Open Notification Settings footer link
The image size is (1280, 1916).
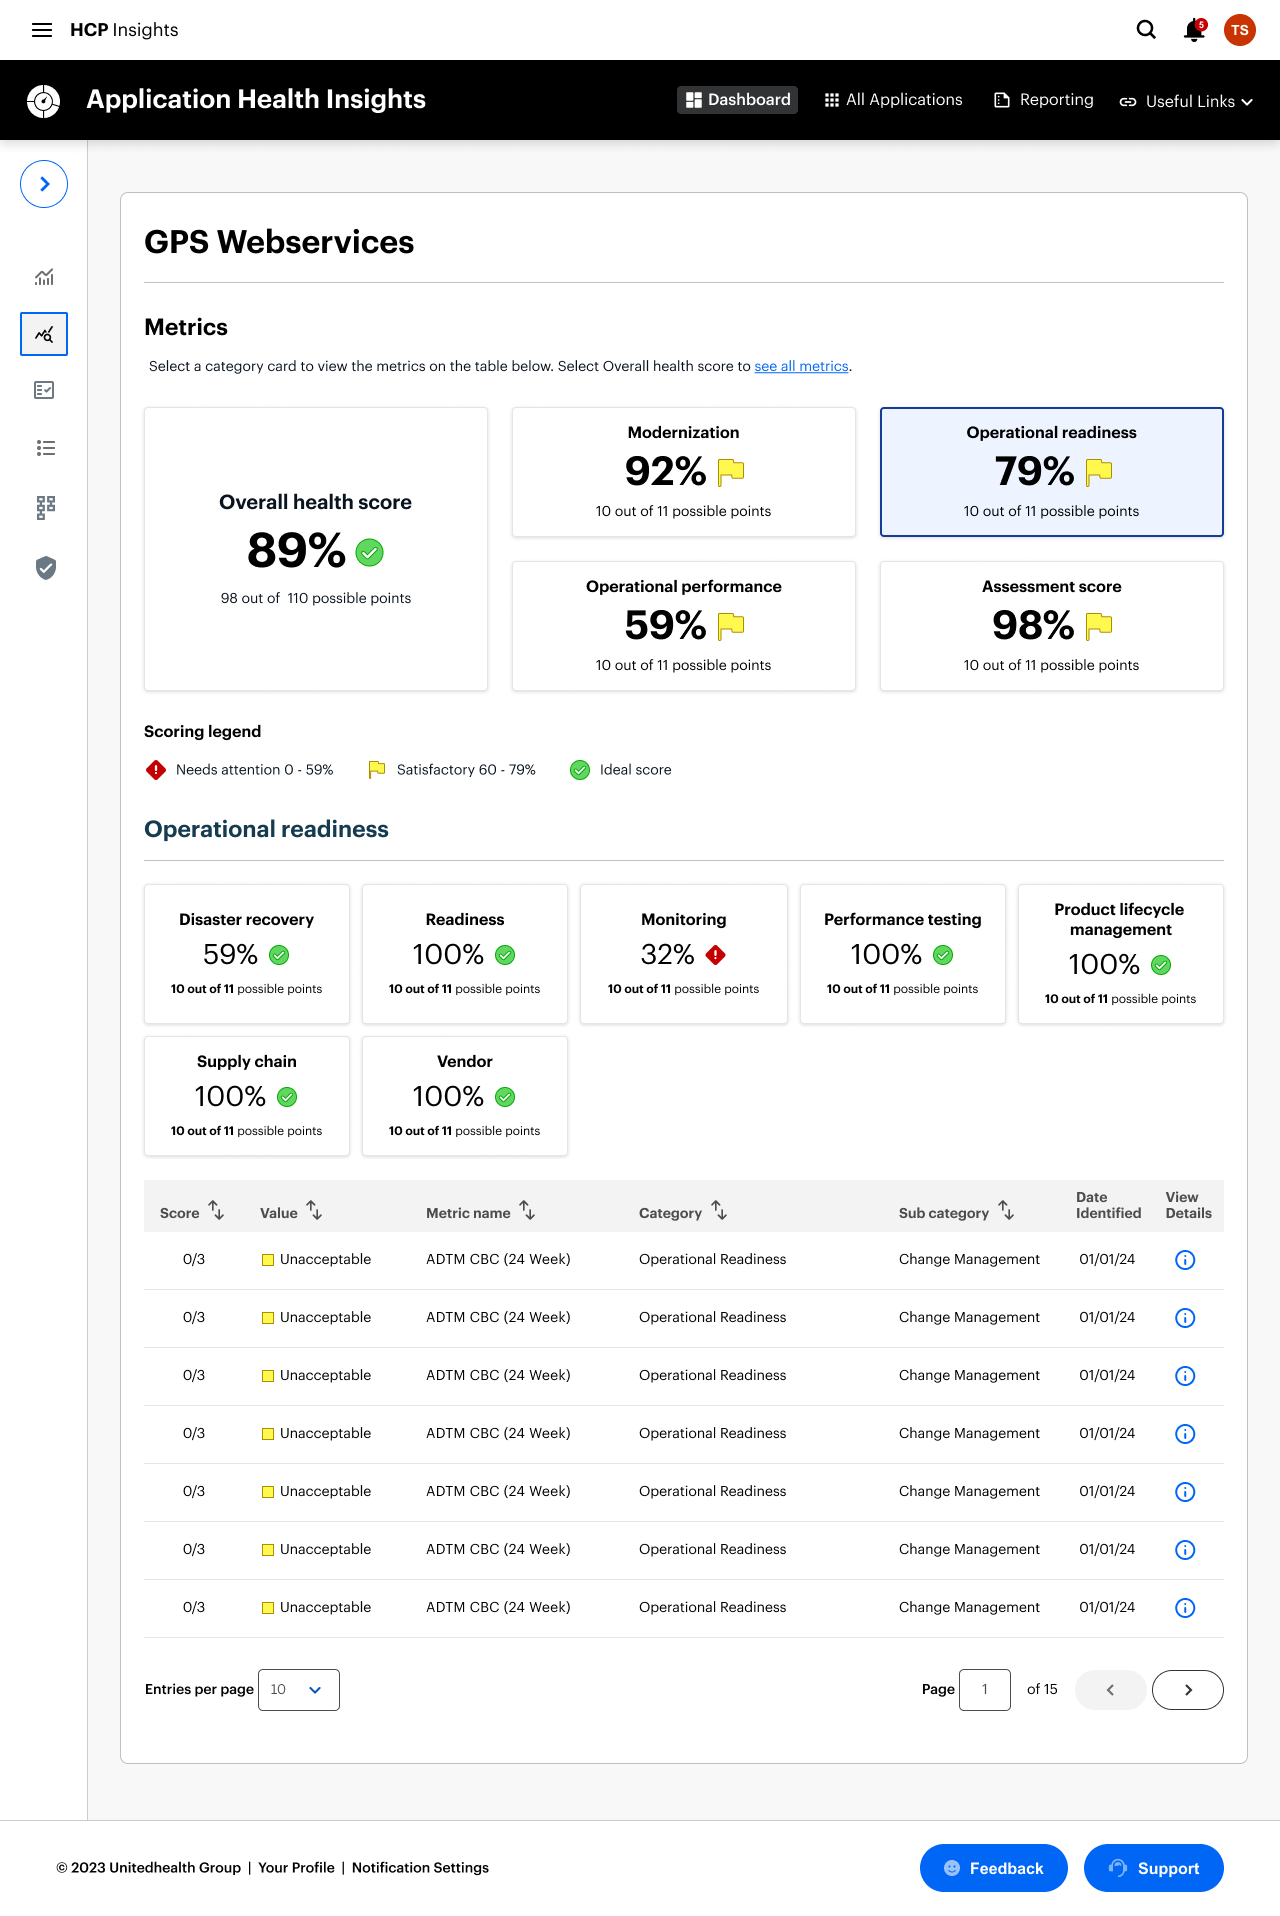point(420,1868)
